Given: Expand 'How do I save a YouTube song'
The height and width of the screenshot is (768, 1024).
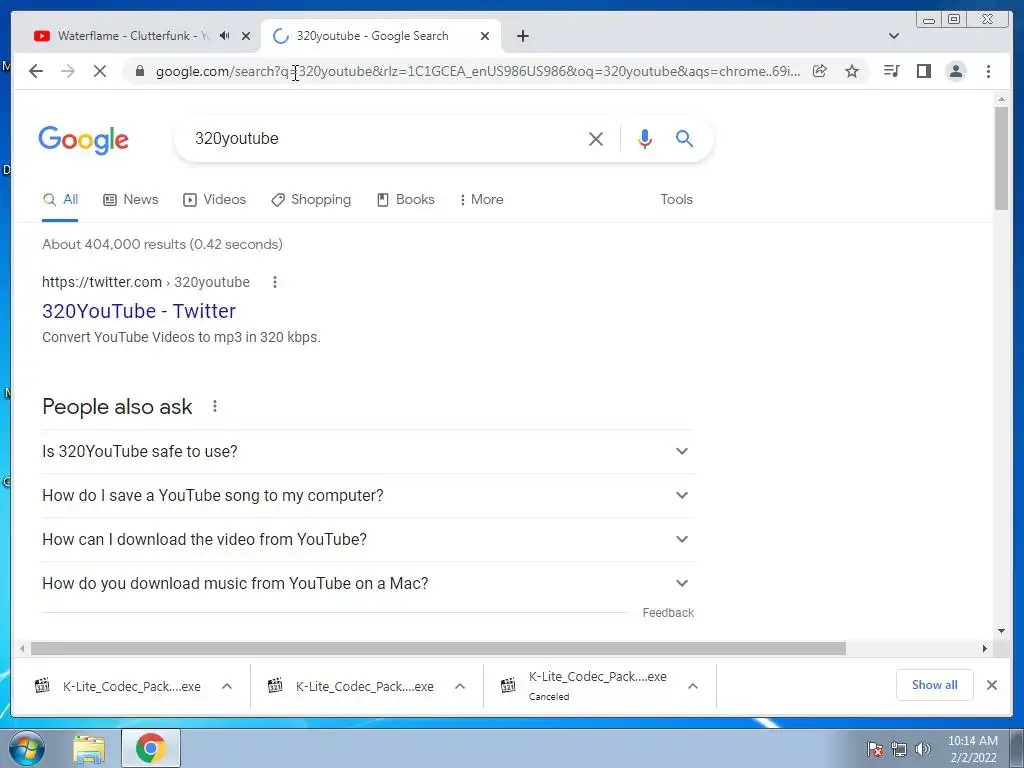Looking at the screenshot, I should [x=368, y=496].
